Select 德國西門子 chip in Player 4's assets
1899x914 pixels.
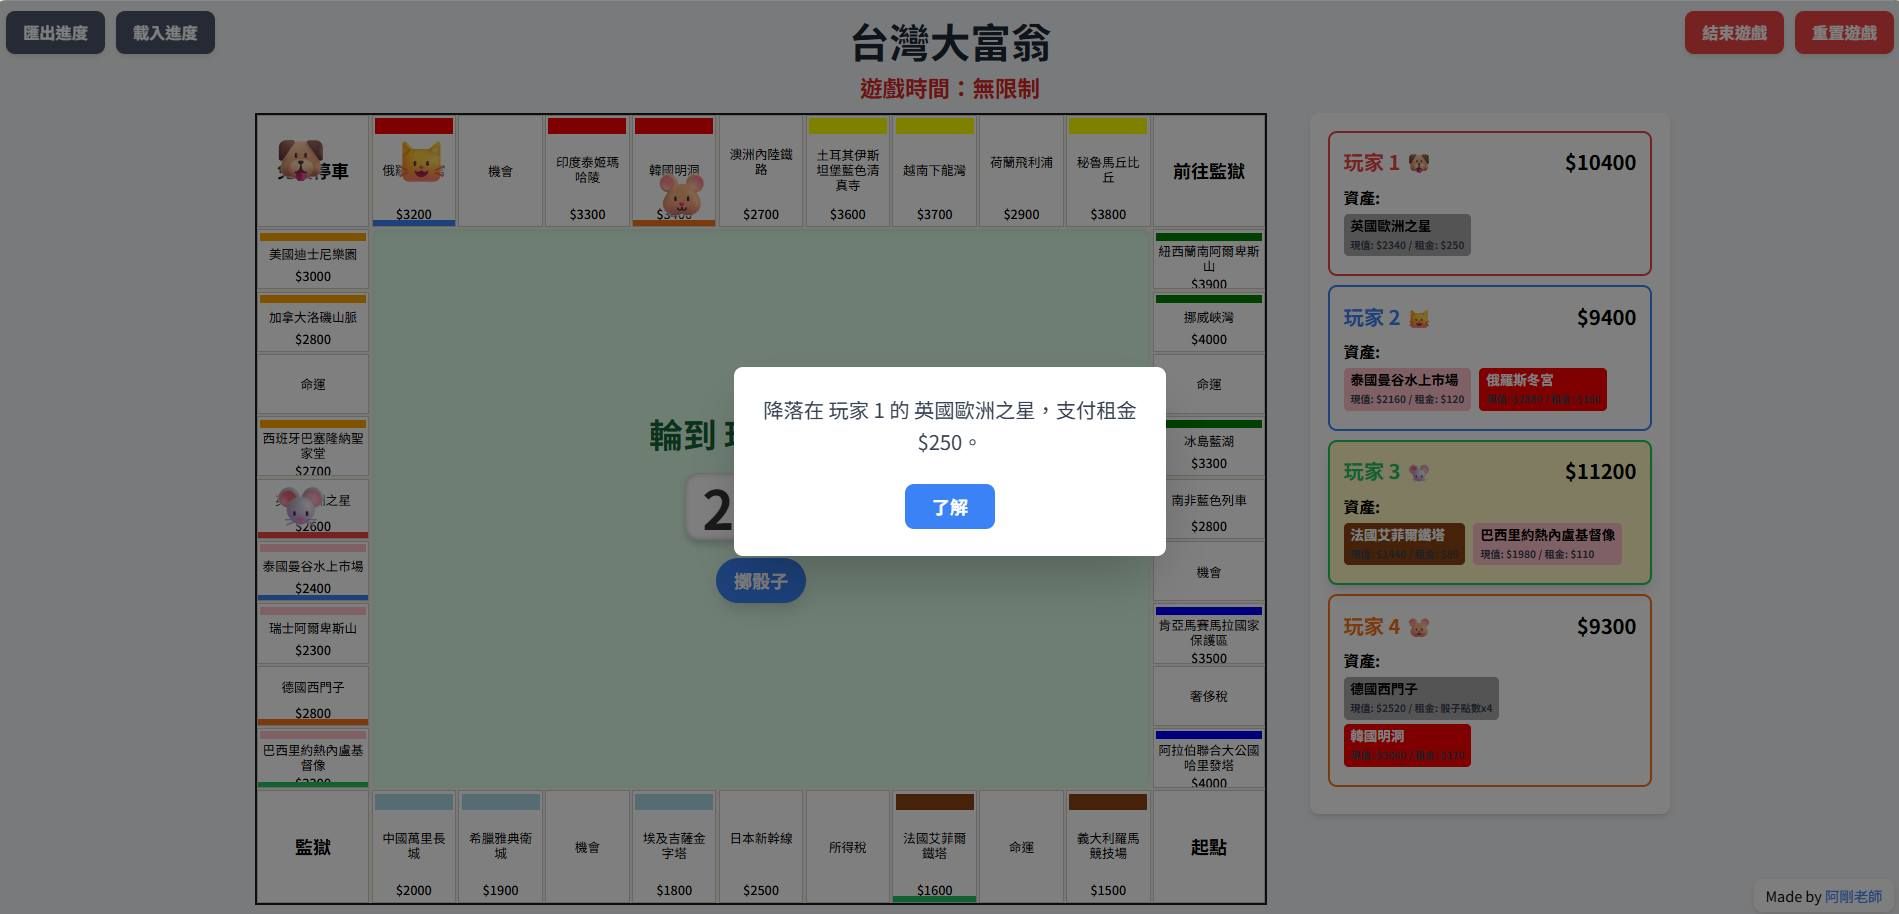click(1420, 697)
